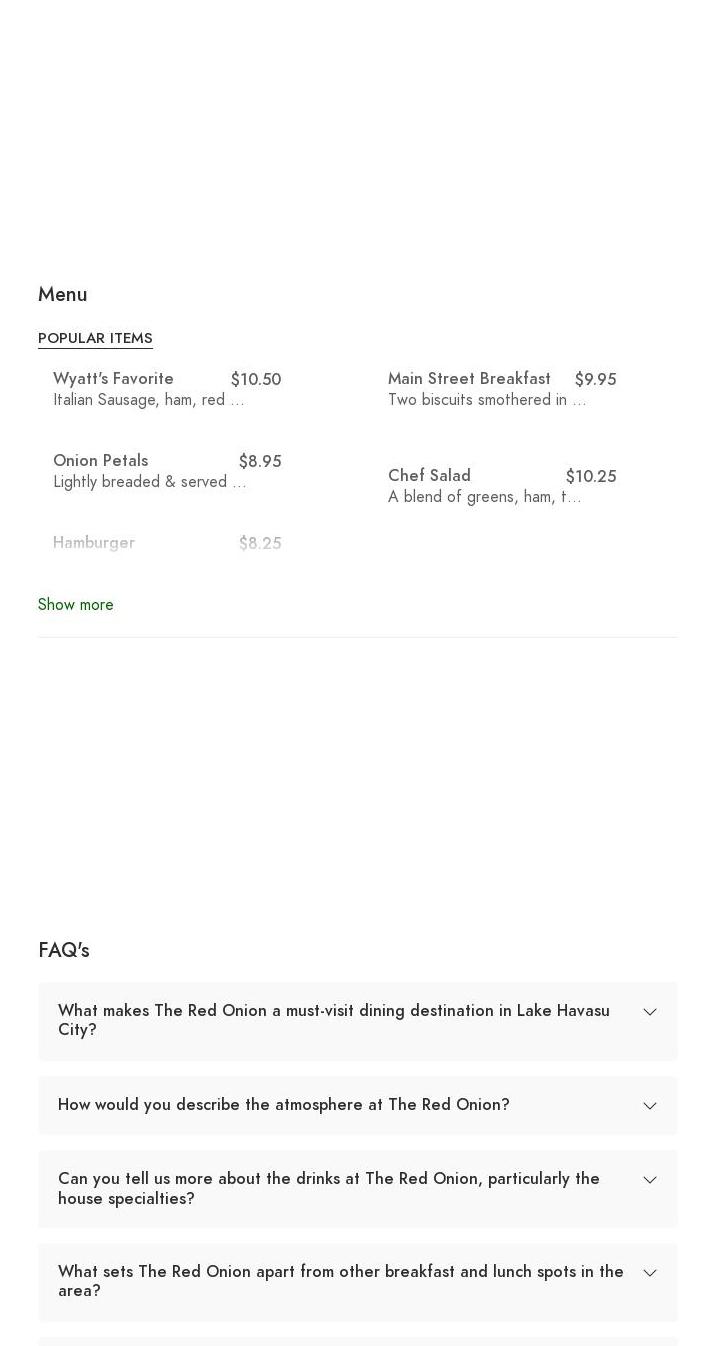Select the Hamburger menu item
The width and height of the screenshot is (705, 1346).
coord(94,543)
